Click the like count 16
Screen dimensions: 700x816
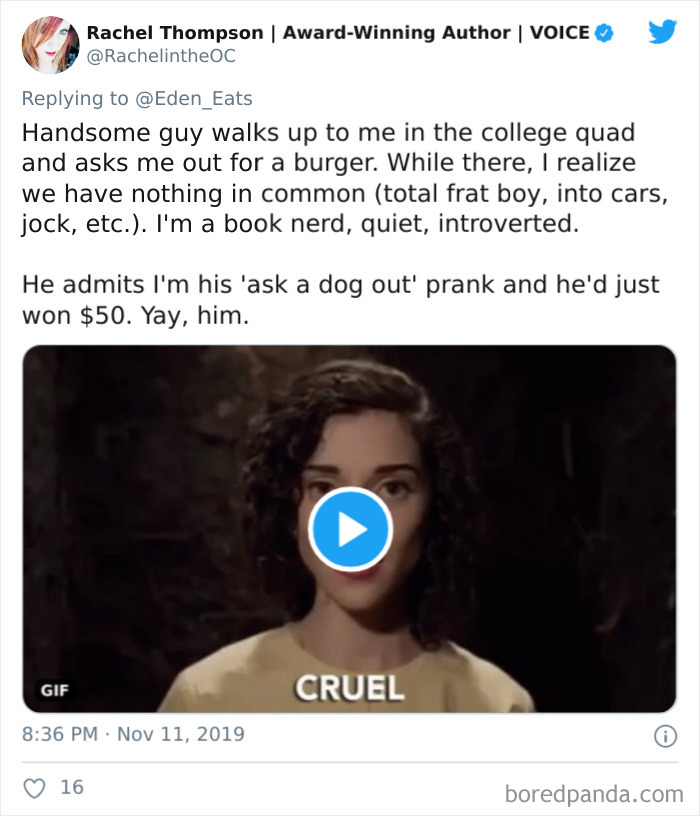coord(72,788)
